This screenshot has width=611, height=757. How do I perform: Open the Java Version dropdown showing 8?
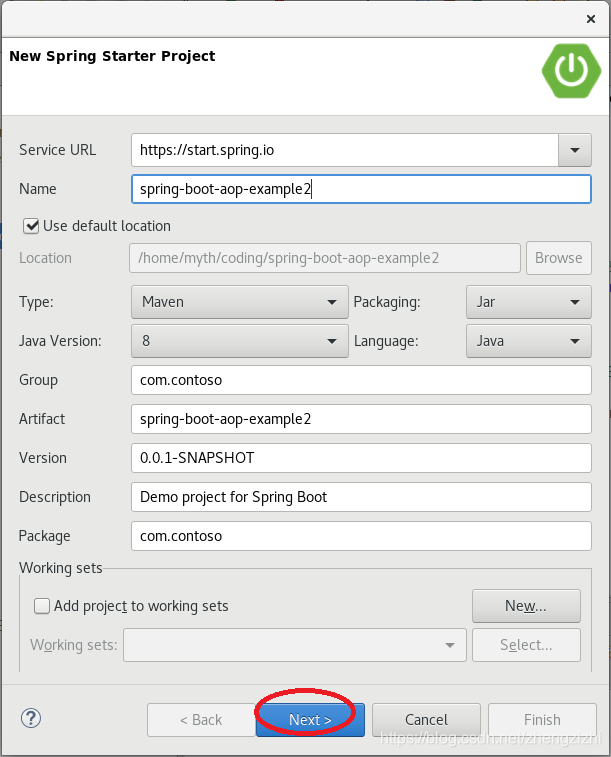coord(239,341)
